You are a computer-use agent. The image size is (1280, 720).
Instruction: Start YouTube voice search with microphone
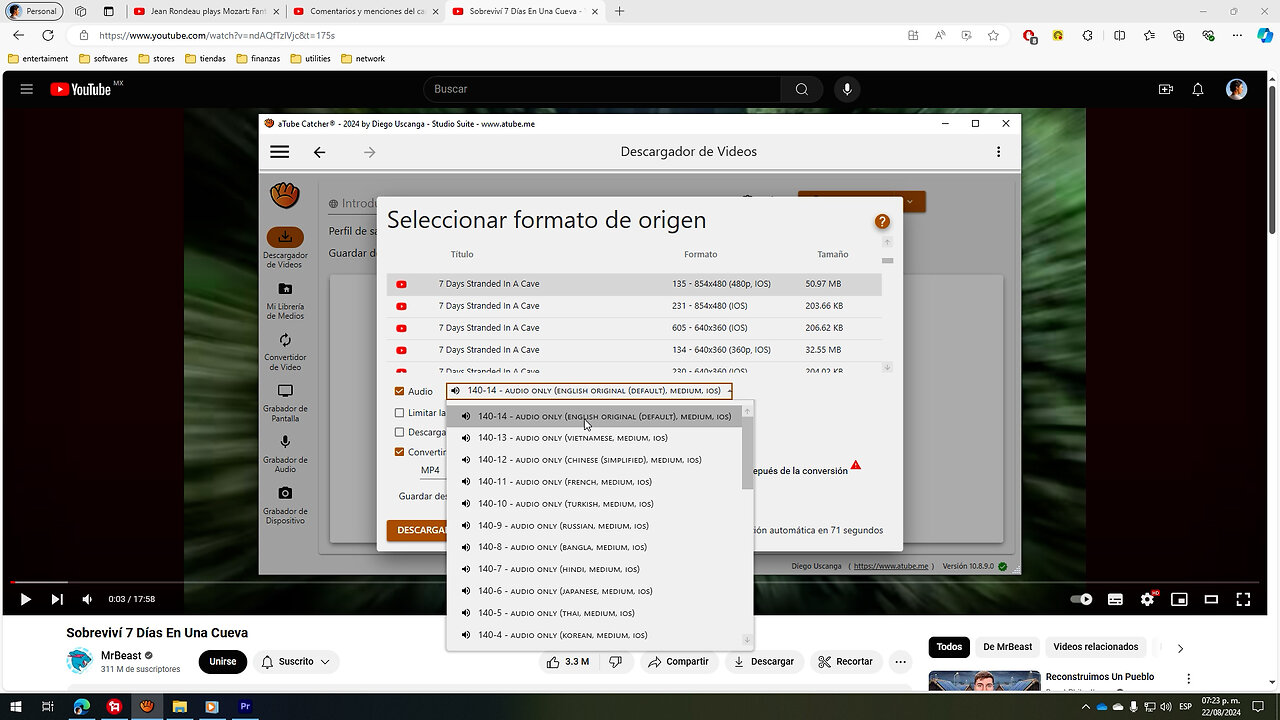click(847, 89)
